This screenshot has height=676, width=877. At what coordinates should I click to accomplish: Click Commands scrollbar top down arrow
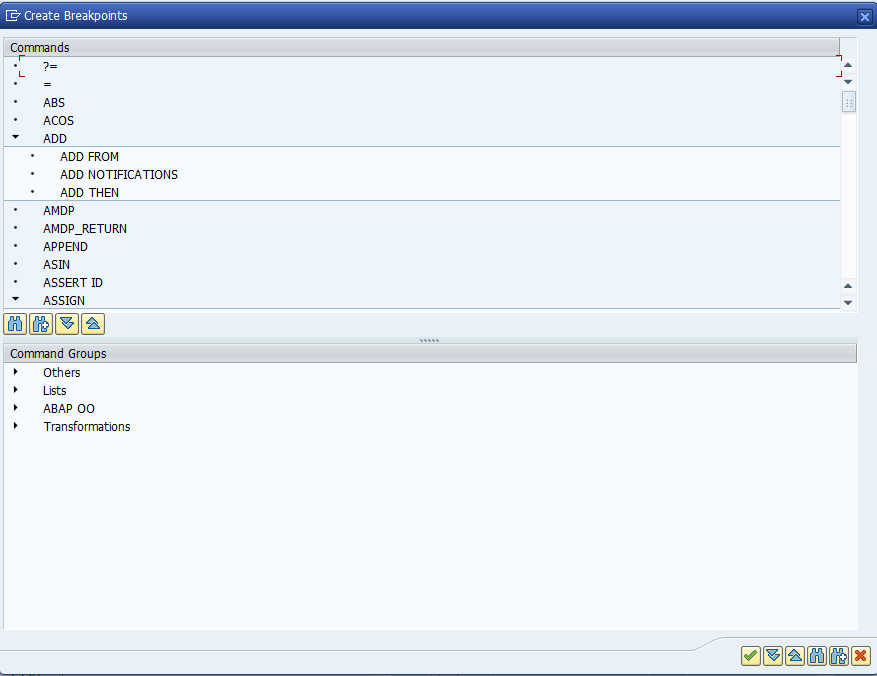pos(848,82)
